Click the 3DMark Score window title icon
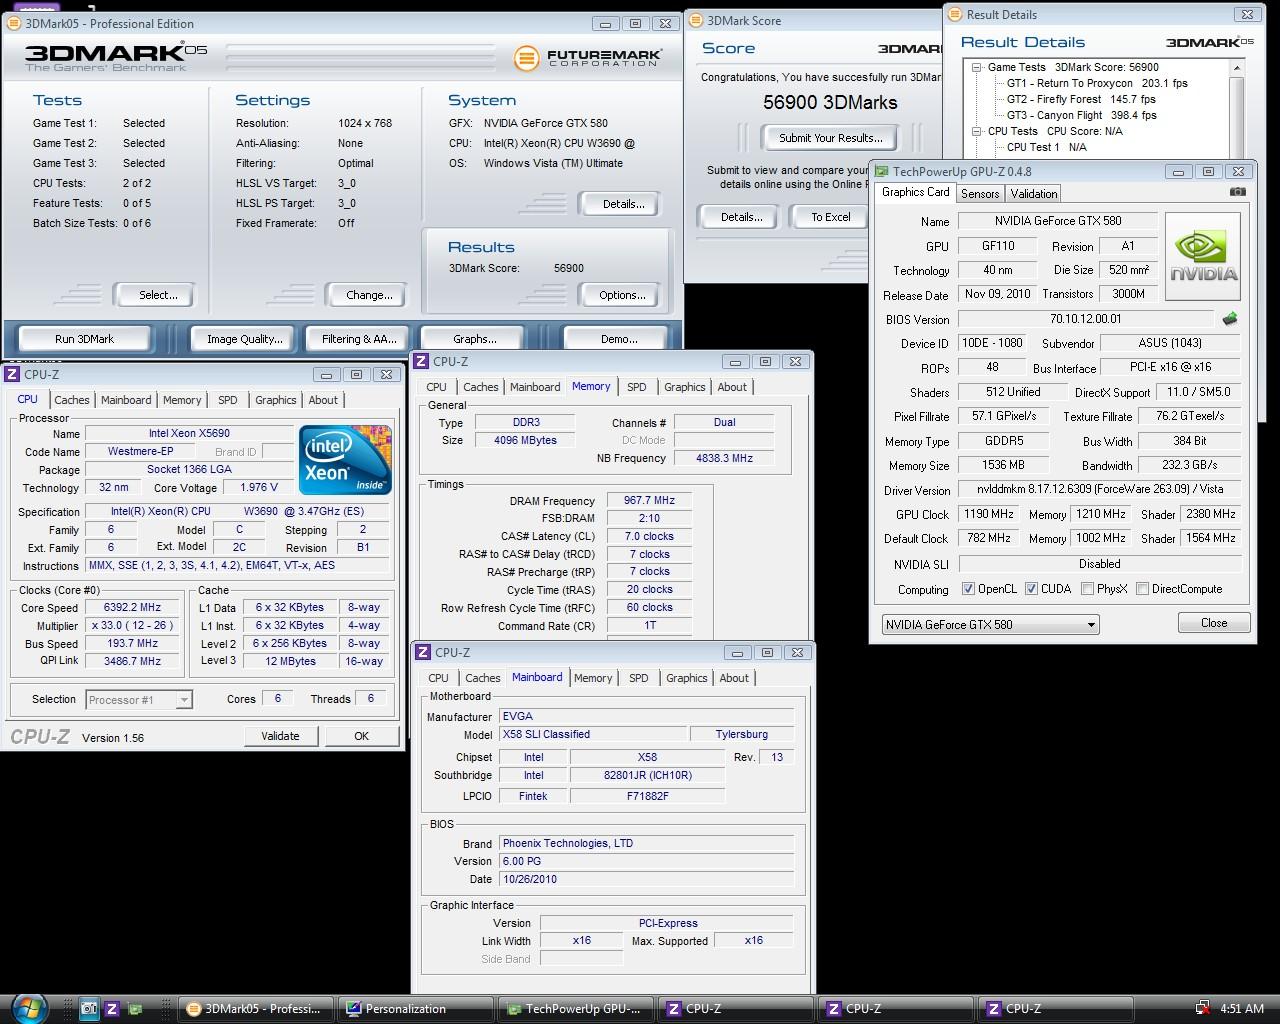This screenshot has height=1024, width=1280. click(x=697, y=21)
